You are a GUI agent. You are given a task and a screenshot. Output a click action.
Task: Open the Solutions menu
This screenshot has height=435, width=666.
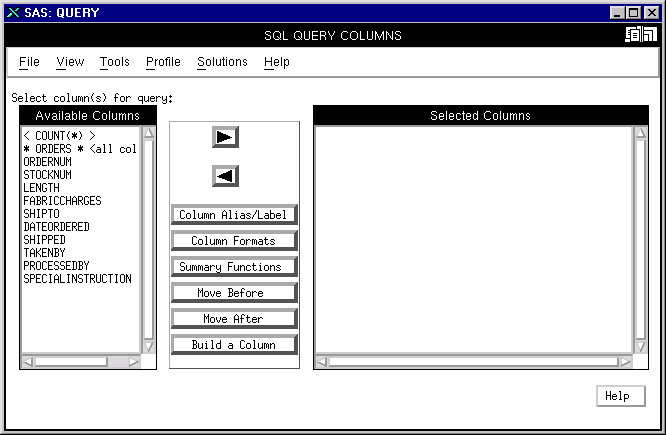click(222, 62)
